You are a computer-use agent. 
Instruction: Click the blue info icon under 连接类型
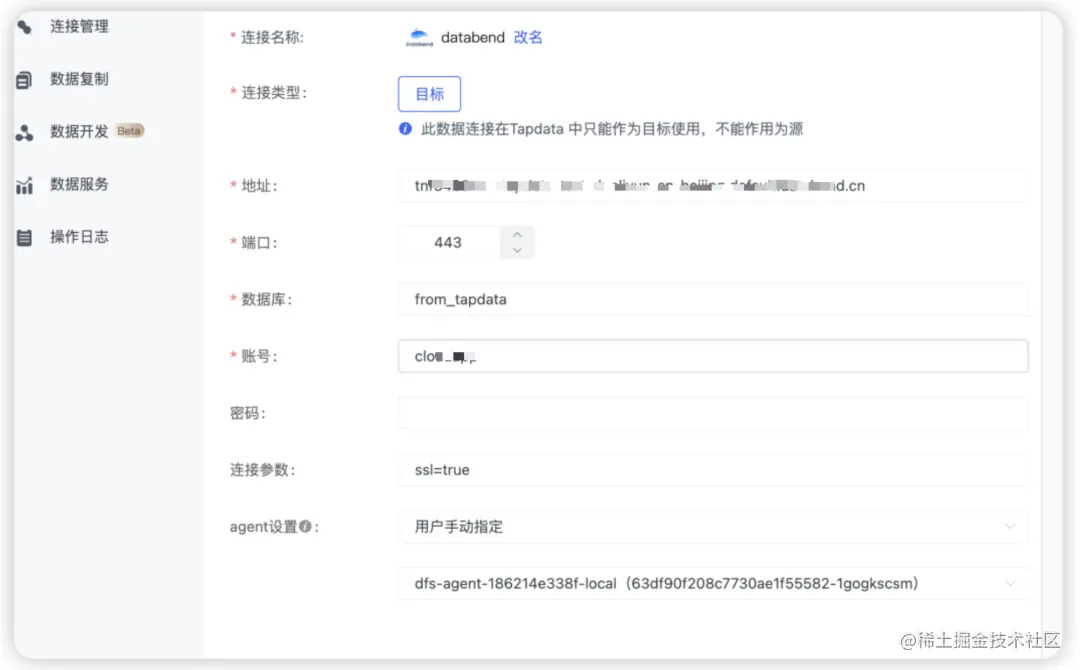coord(405,129)
